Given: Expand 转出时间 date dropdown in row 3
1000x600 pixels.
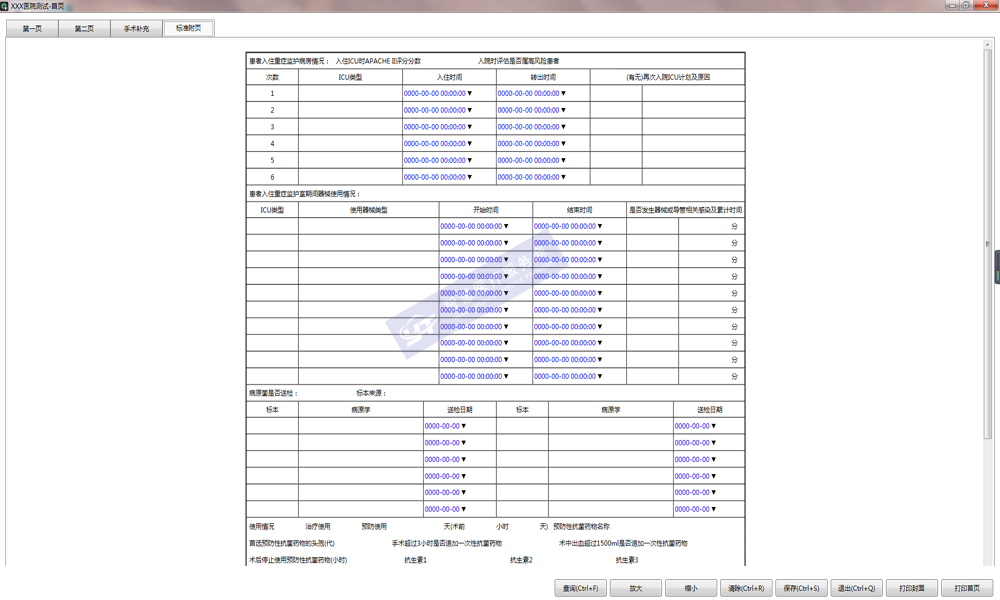Looking at the screenshot, I should (564, 127).
